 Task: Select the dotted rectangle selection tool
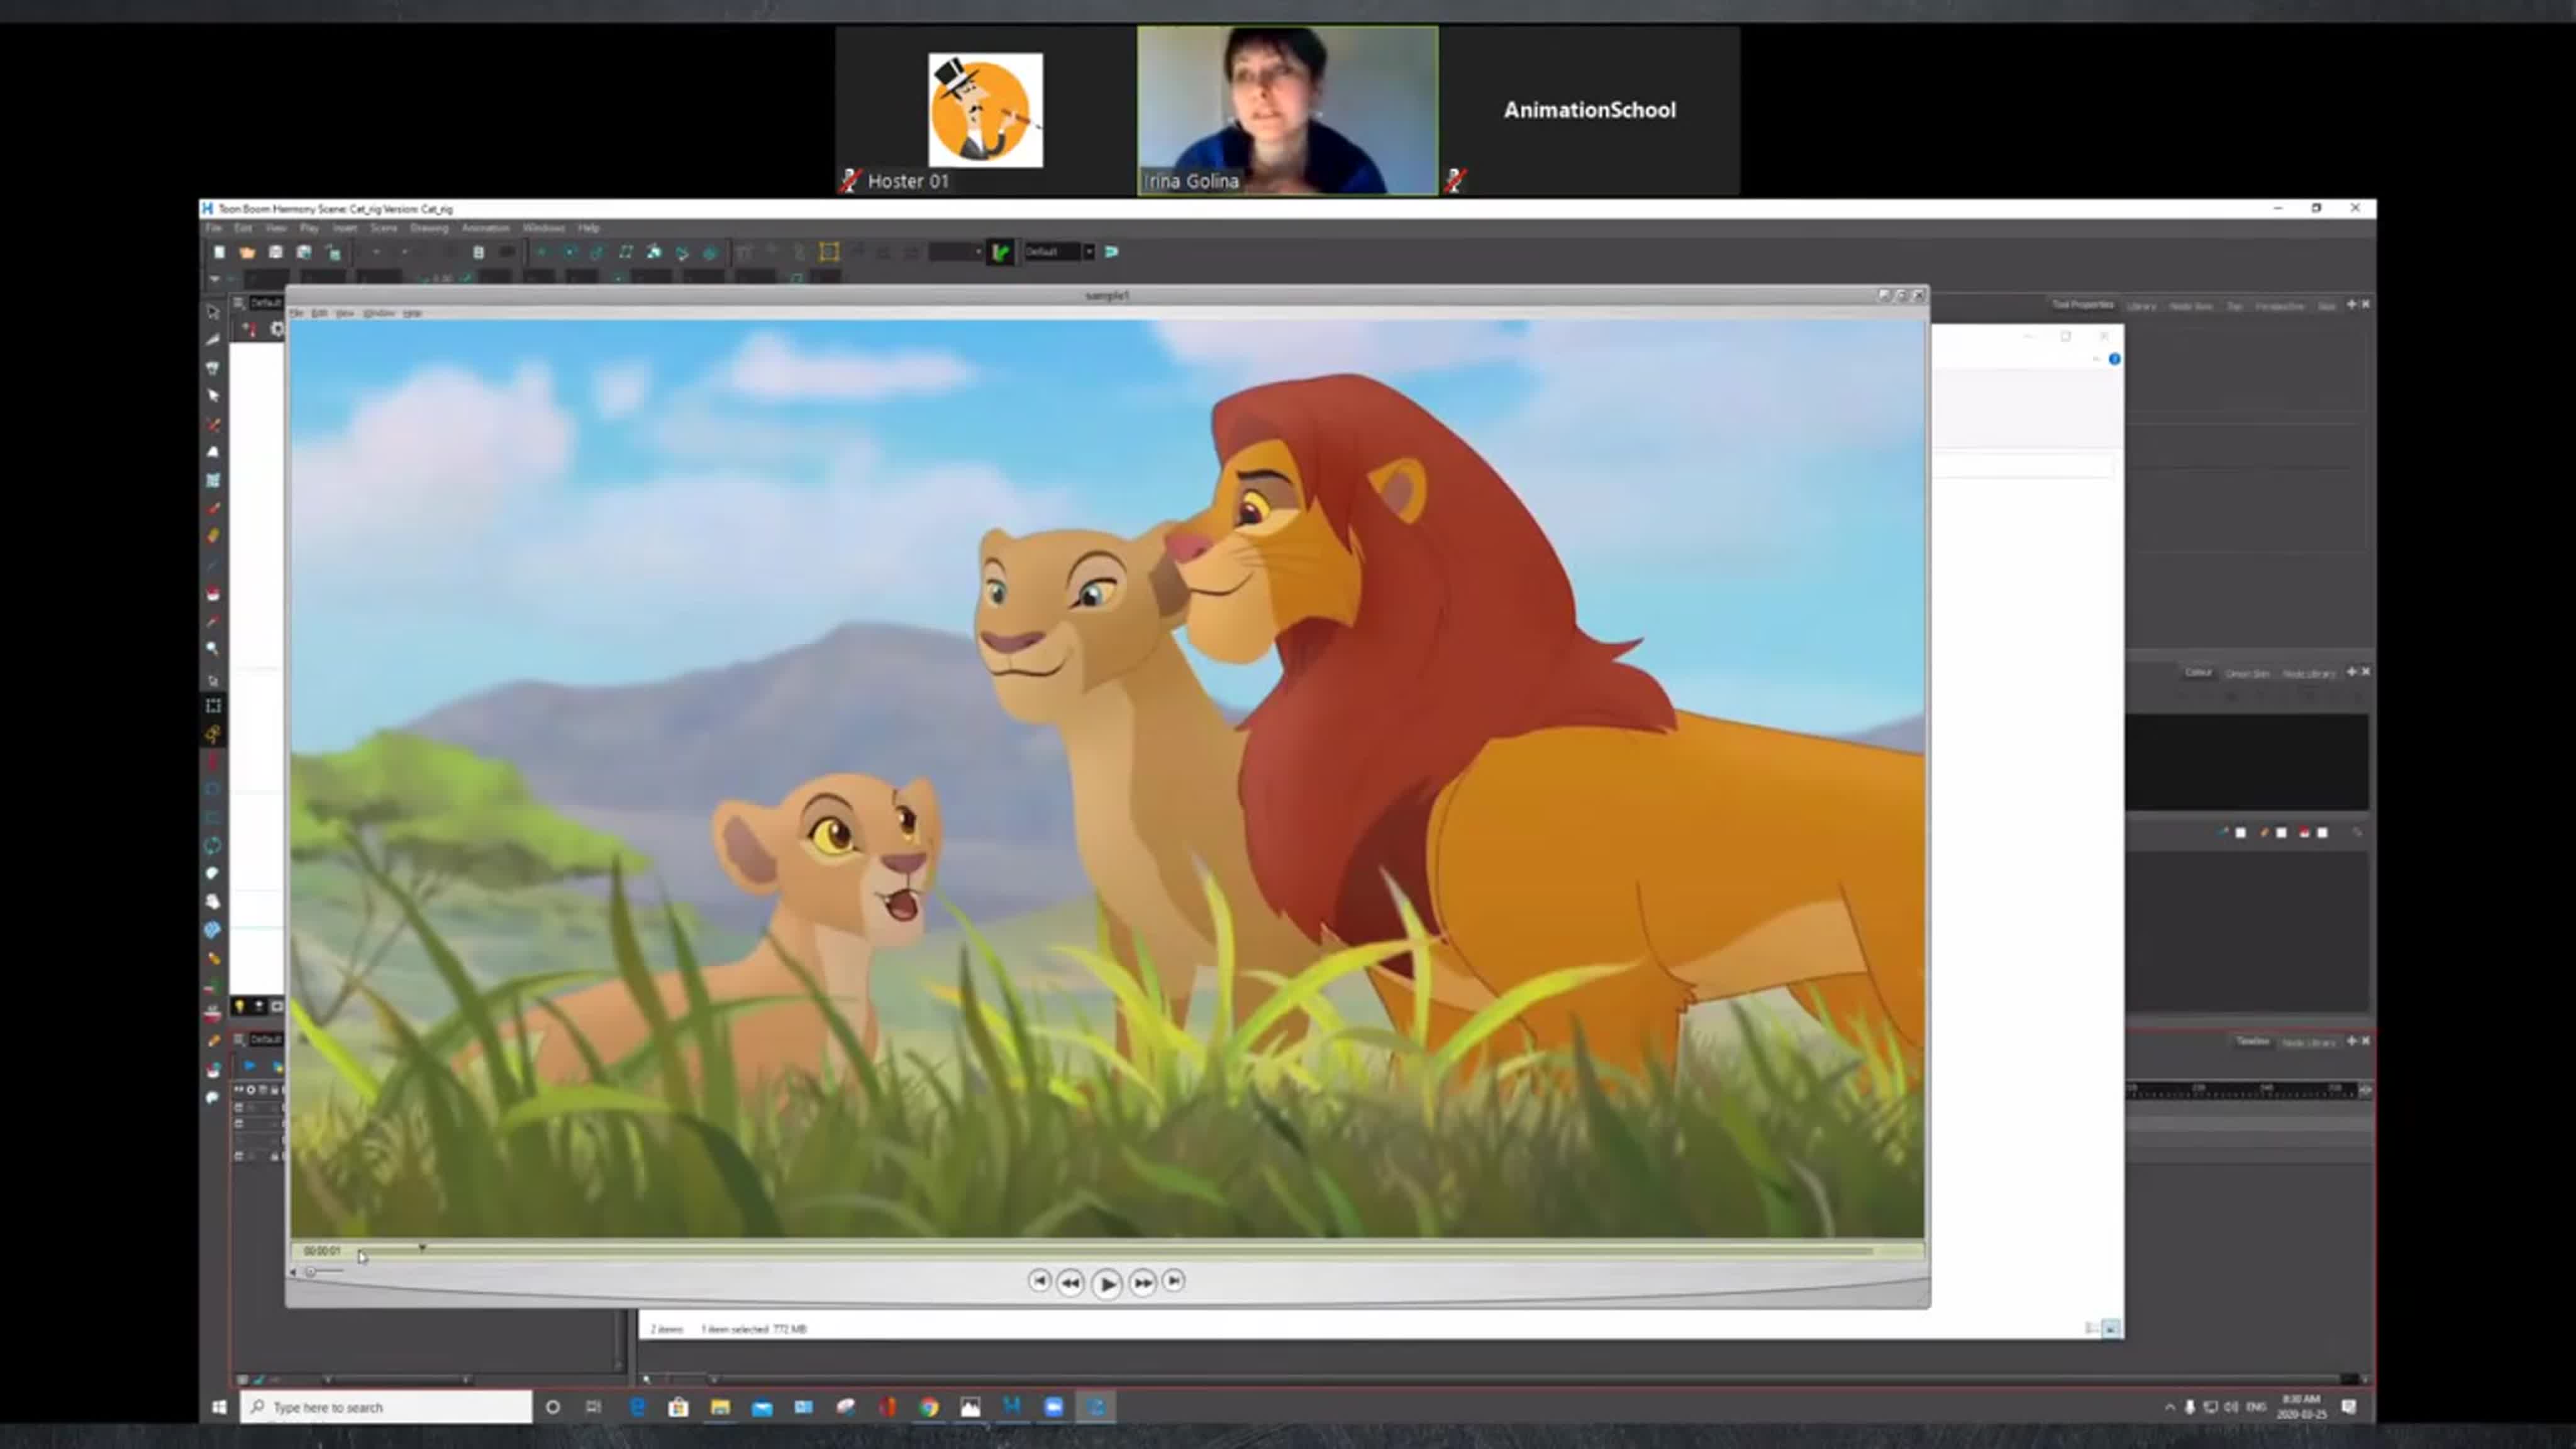point(212,706)
